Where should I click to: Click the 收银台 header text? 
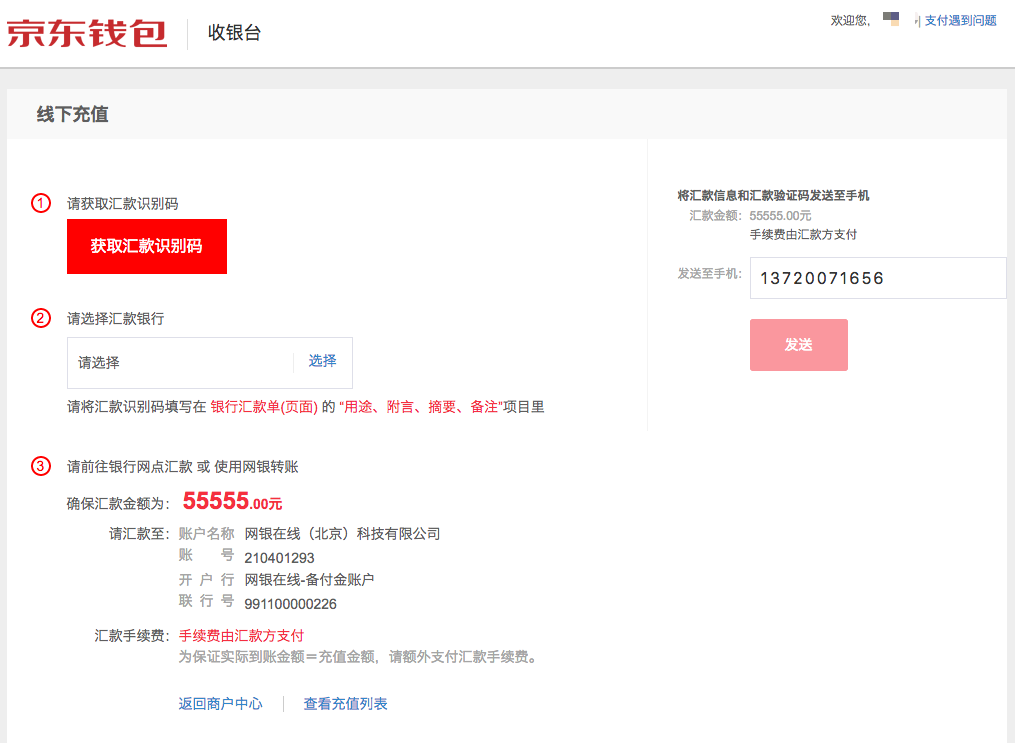[x=234, y=33]
